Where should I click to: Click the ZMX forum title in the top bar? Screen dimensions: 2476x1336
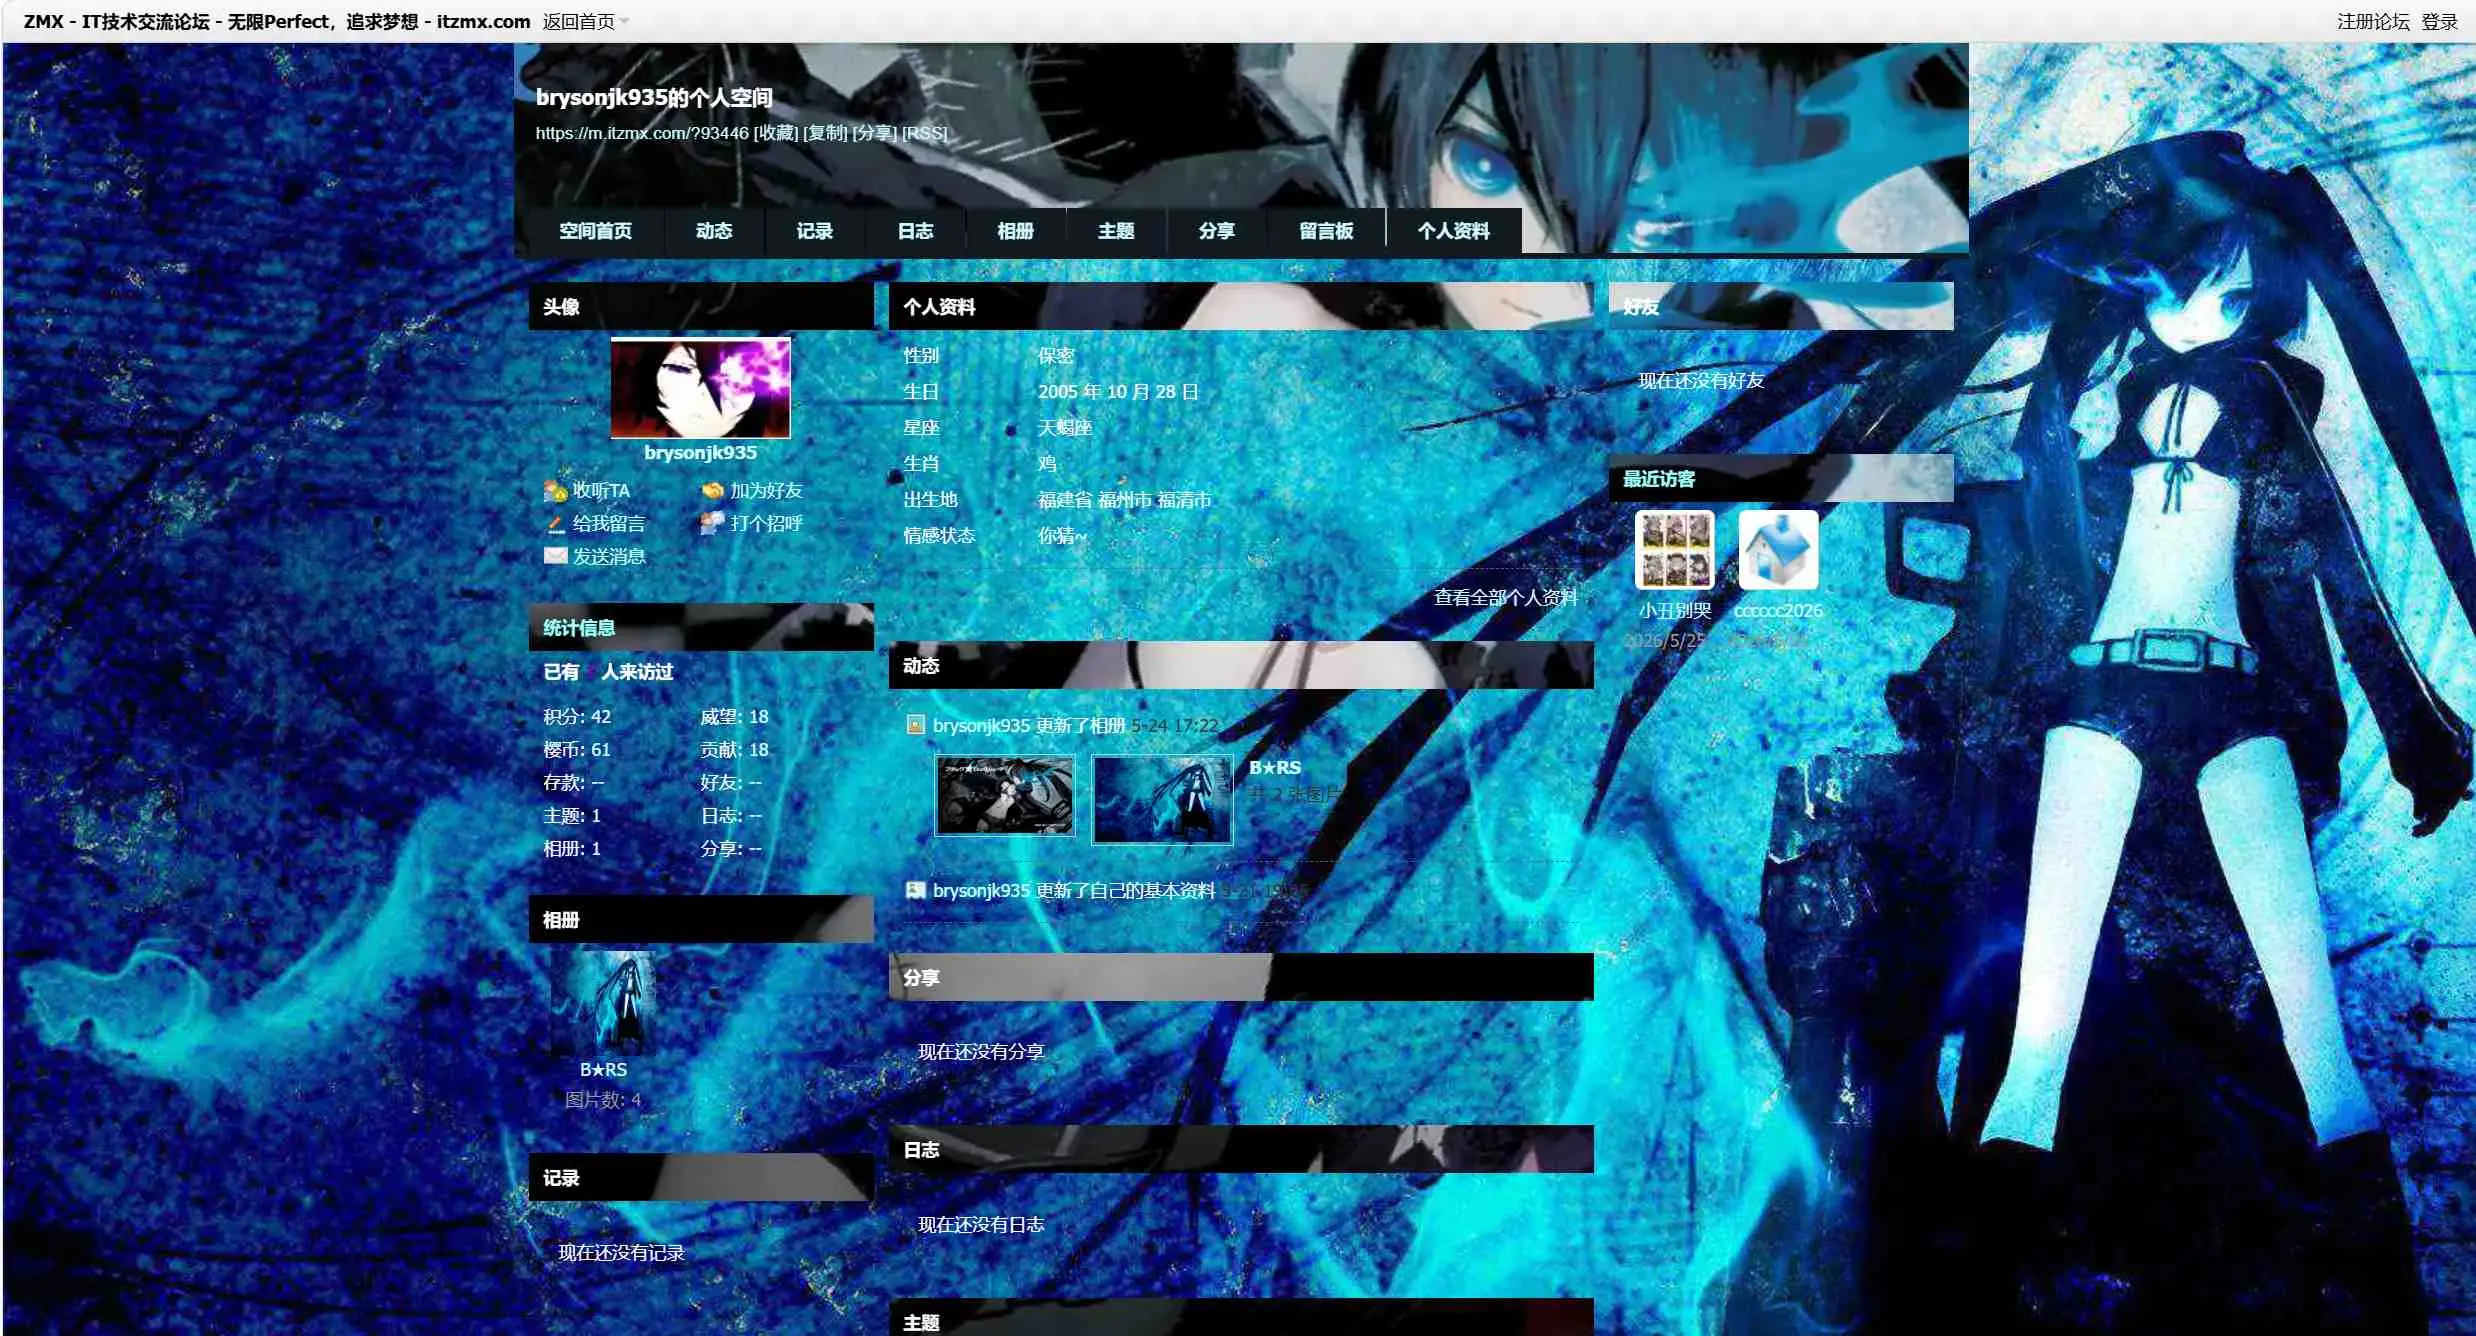coord(277,21)
